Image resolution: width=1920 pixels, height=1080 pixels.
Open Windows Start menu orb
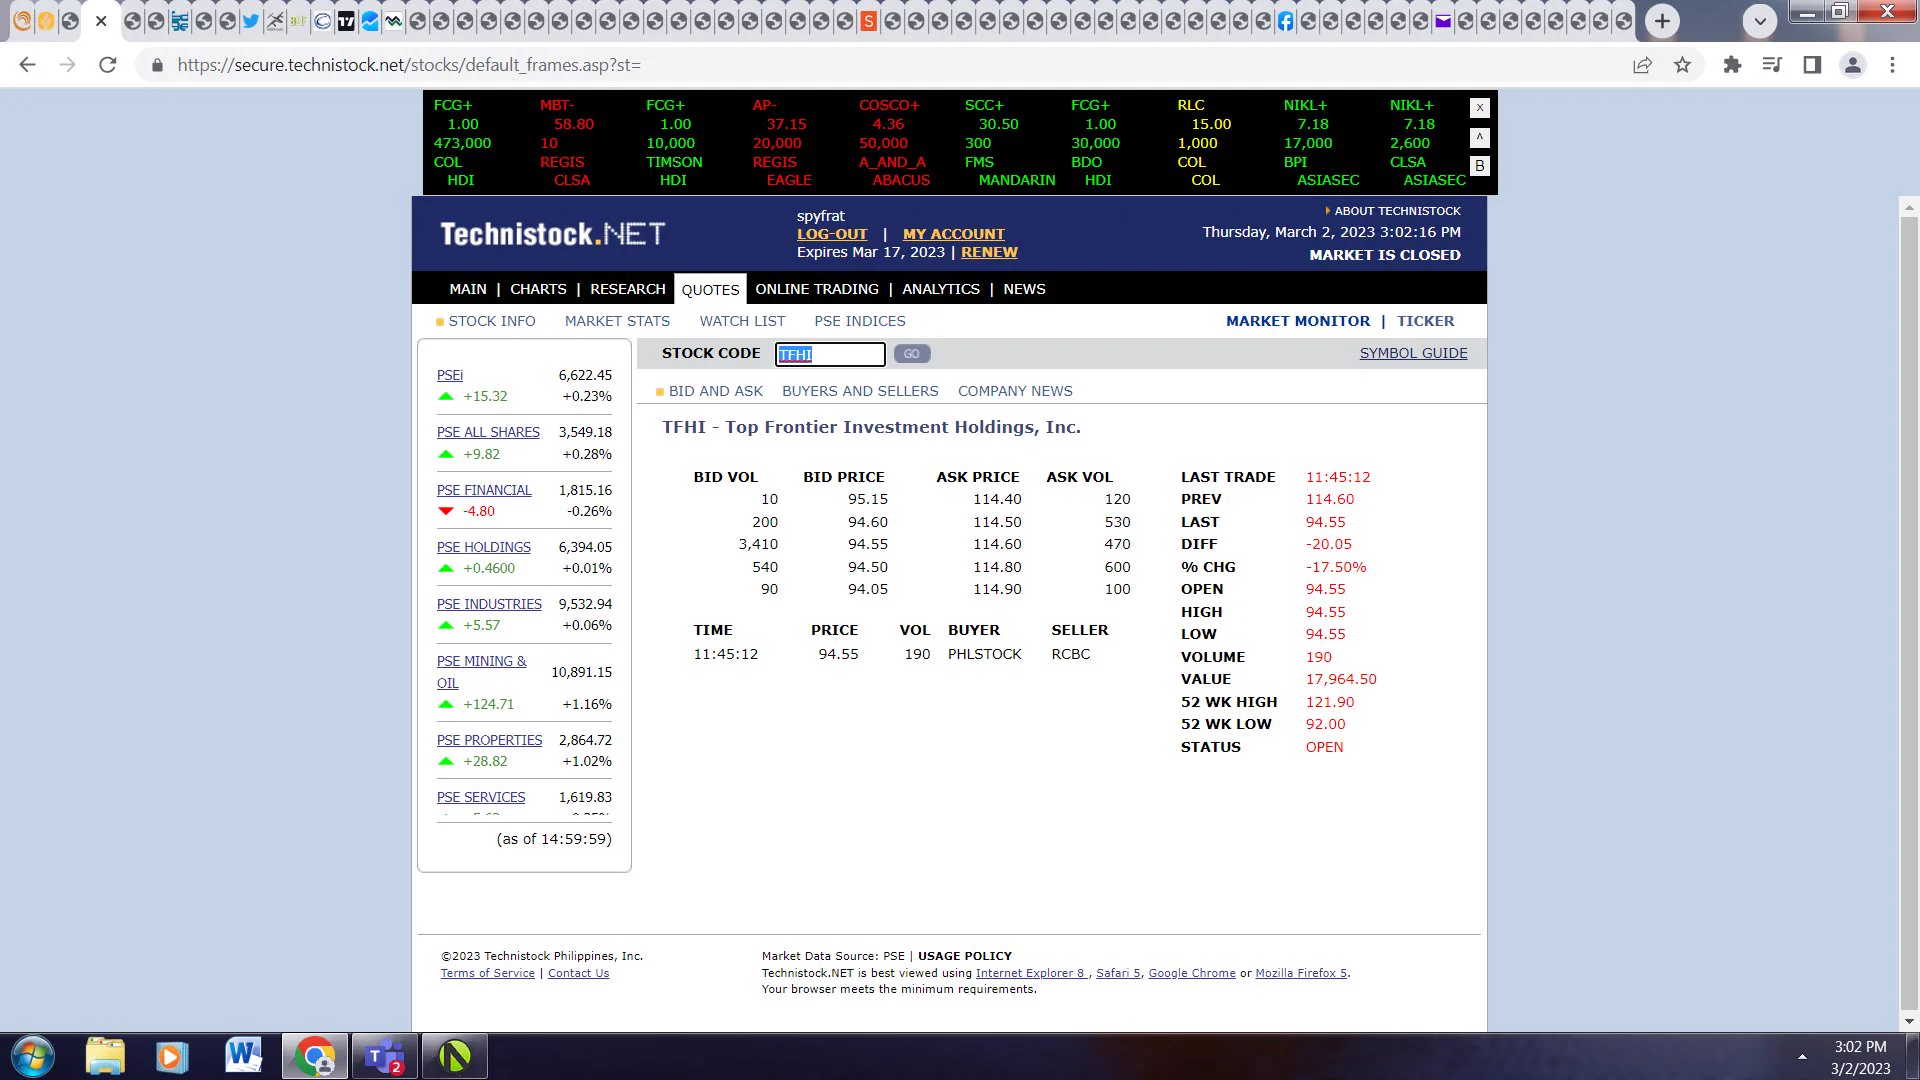33,1056
